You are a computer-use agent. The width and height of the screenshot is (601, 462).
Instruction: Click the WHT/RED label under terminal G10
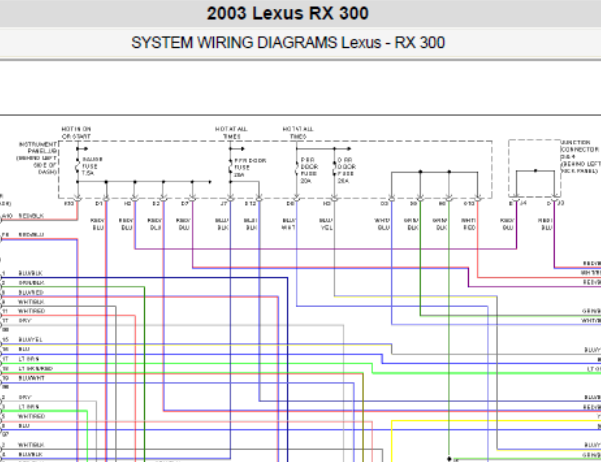(468, 224)
